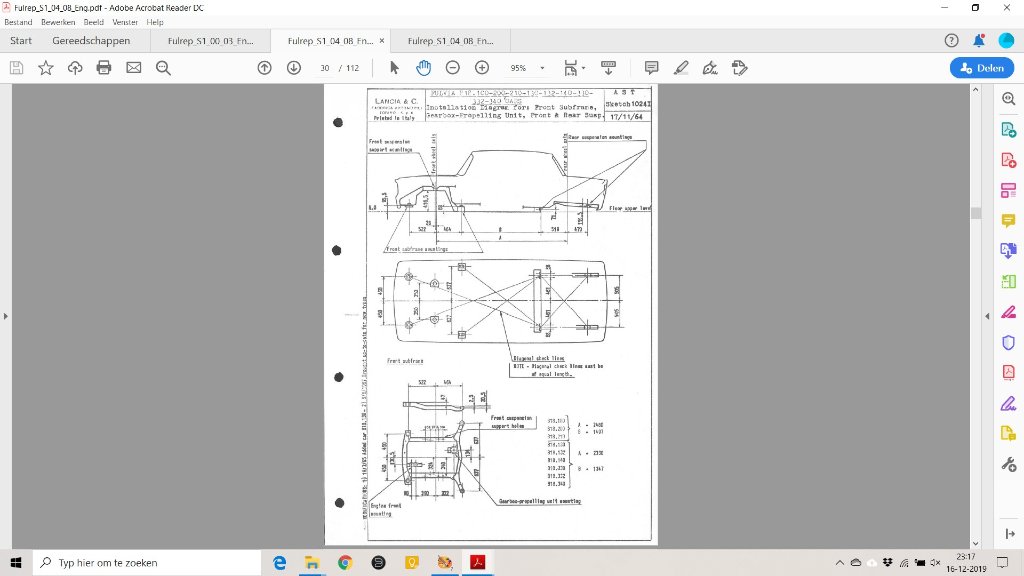This screenshot has width=1024, height=576.
Task: Click the star bookmark icon
Action: 46,68
